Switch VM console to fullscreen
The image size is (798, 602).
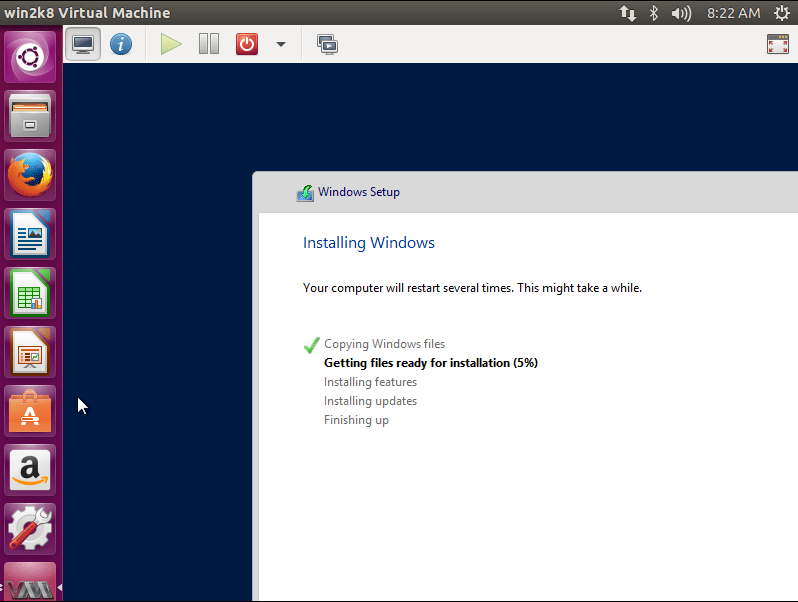[778, 44]
